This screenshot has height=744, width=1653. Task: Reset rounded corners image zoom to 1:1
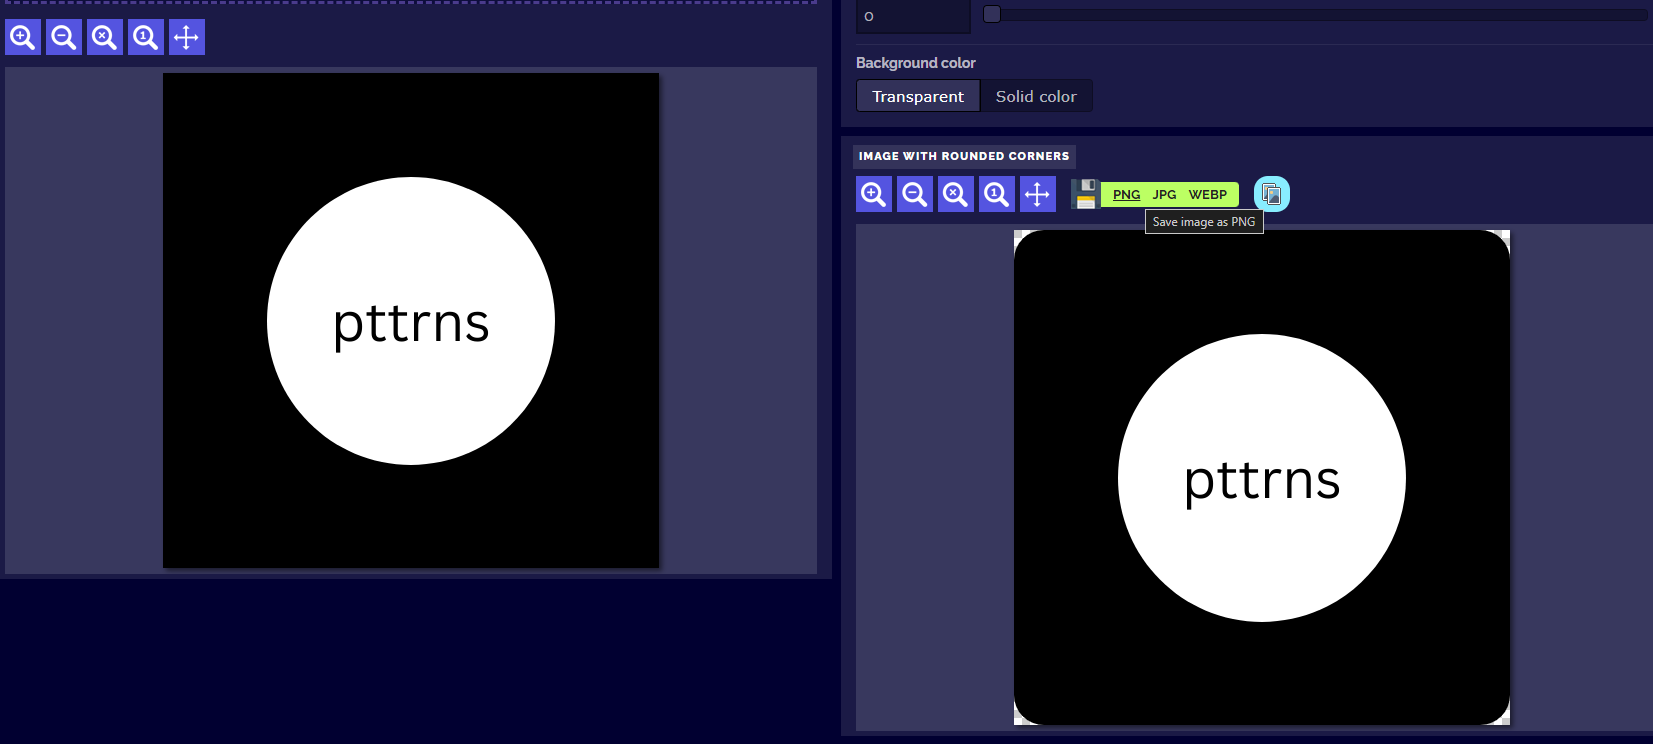997,194
